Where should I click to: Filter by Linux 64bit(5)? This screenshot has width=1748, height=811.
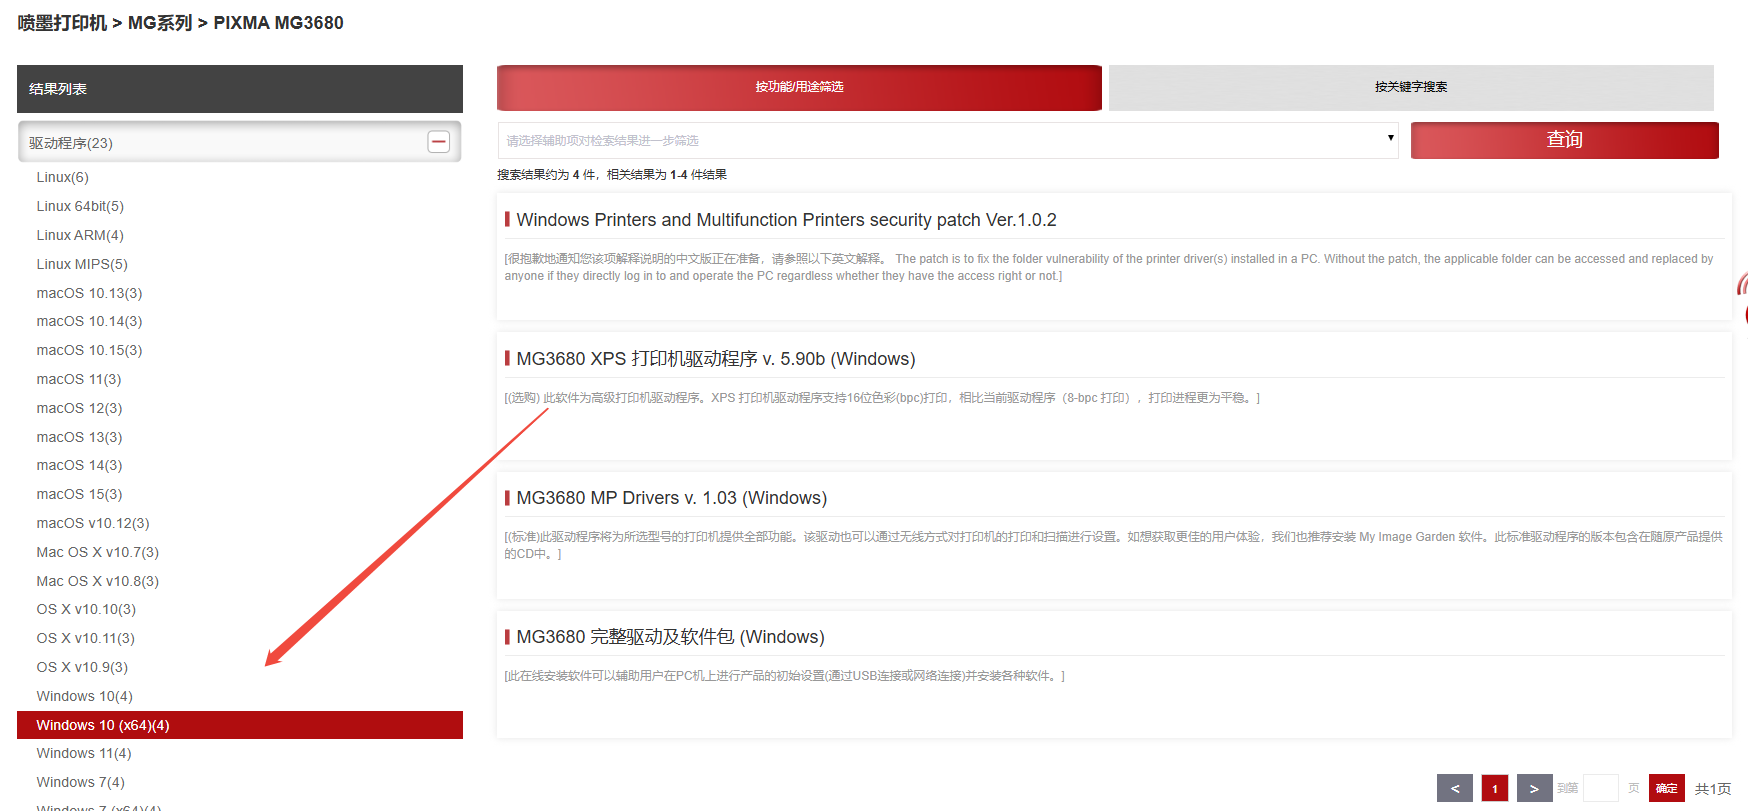[80, 206]
